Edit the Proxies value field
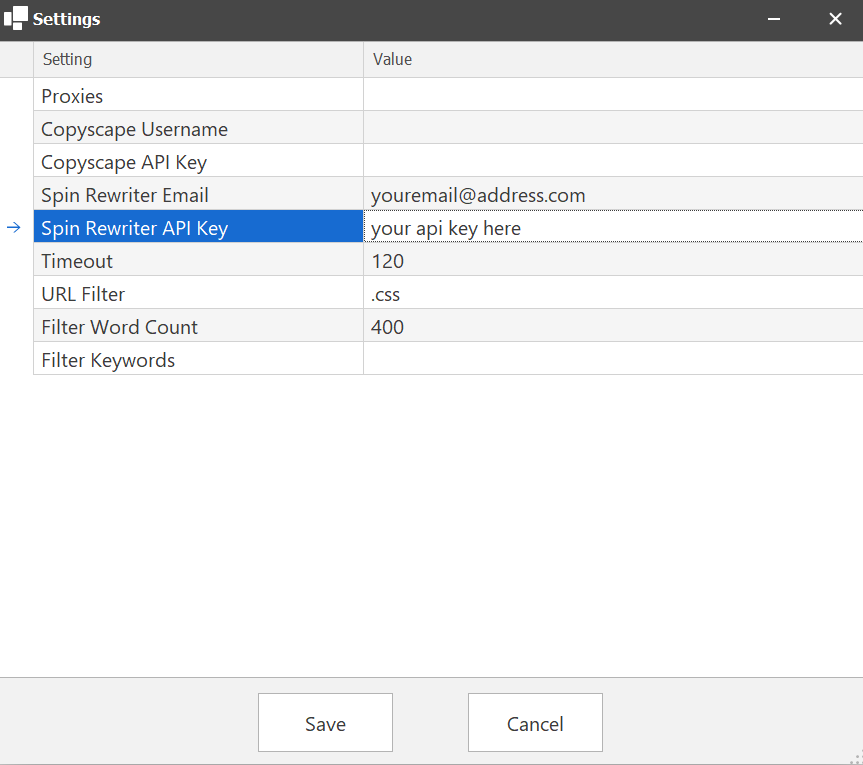863x765 pixels. pos(612,96)
